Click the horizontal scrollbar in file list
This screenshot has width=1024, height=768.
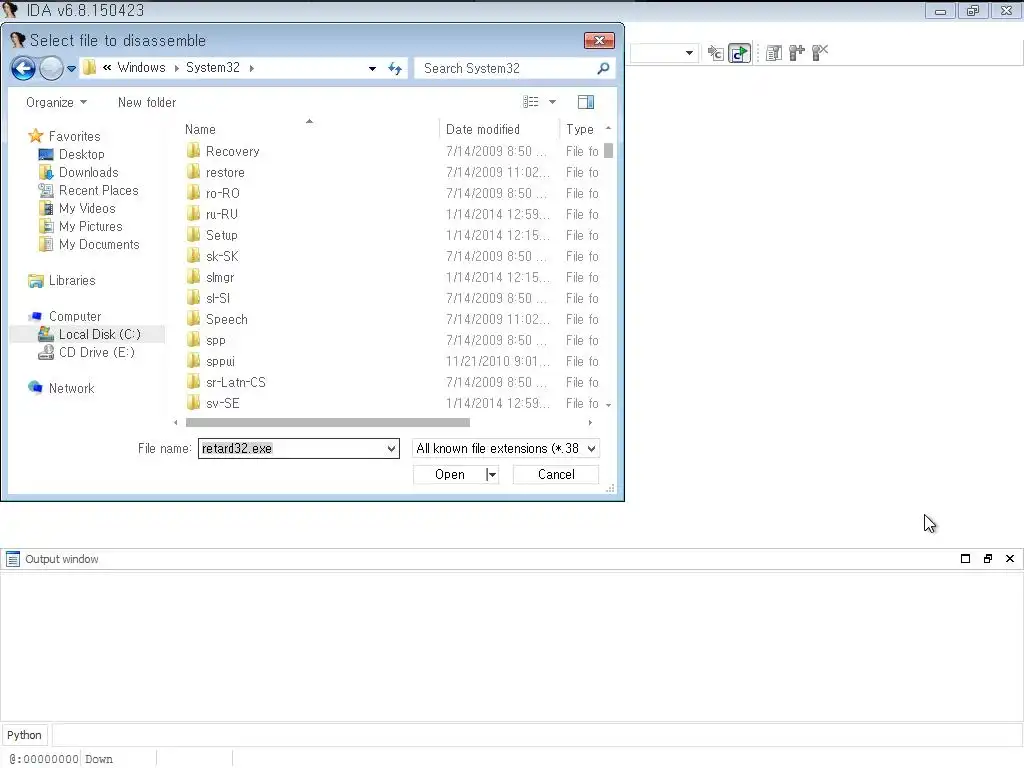(327, 423)
